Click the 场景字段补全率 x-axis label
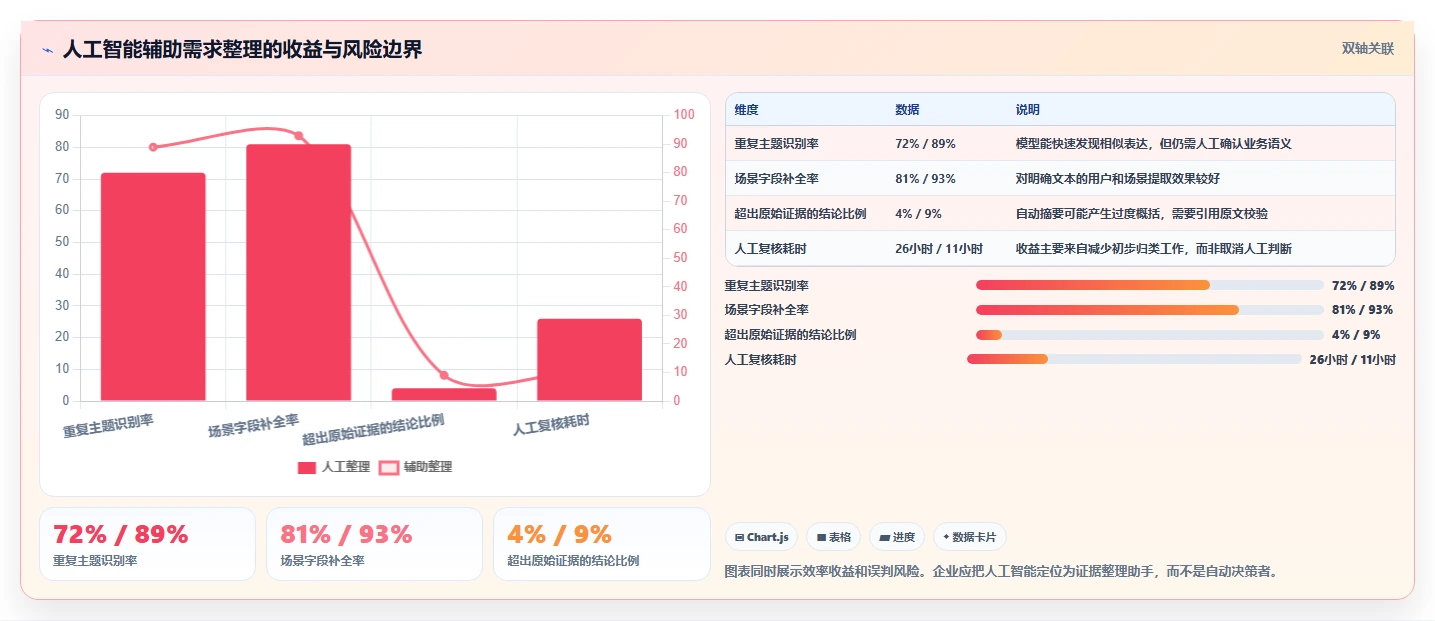 click(x=253, y=426)
